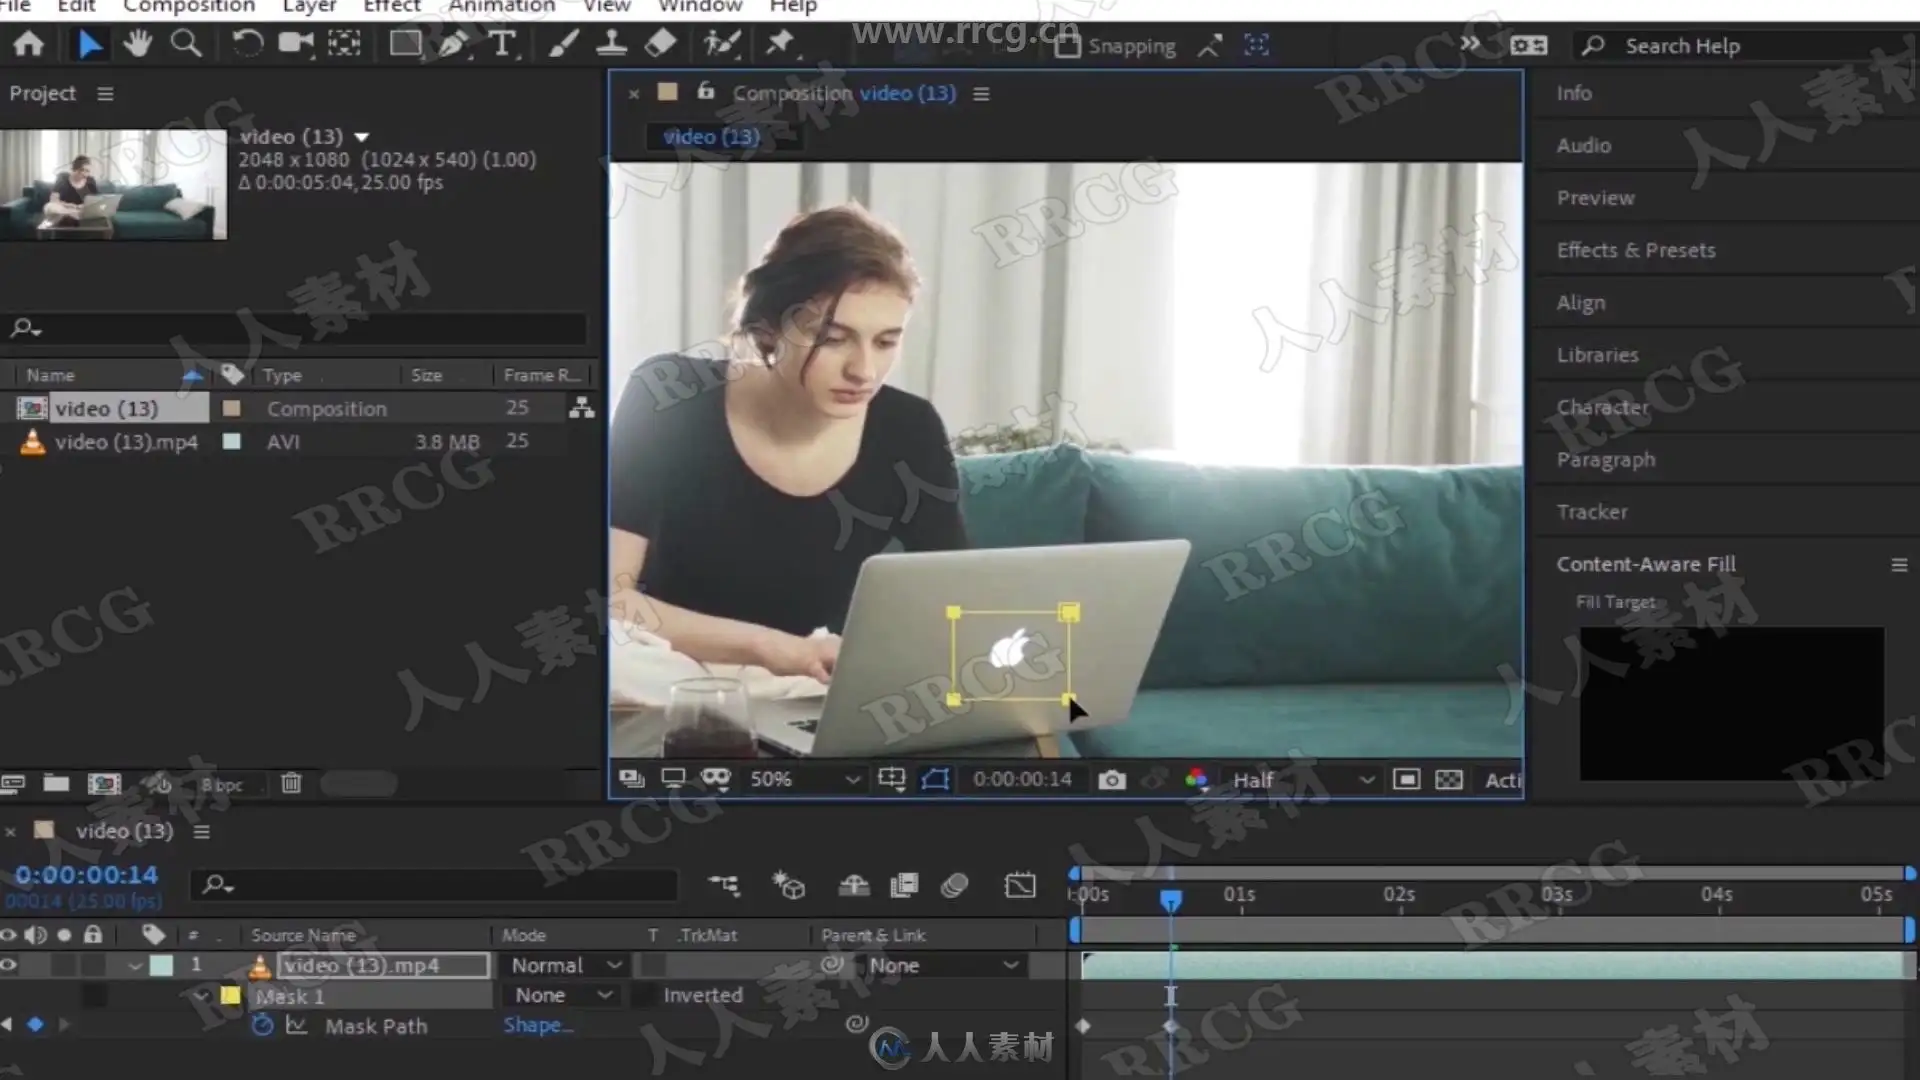Select the Clone Stamp tool

pos(611,44)
